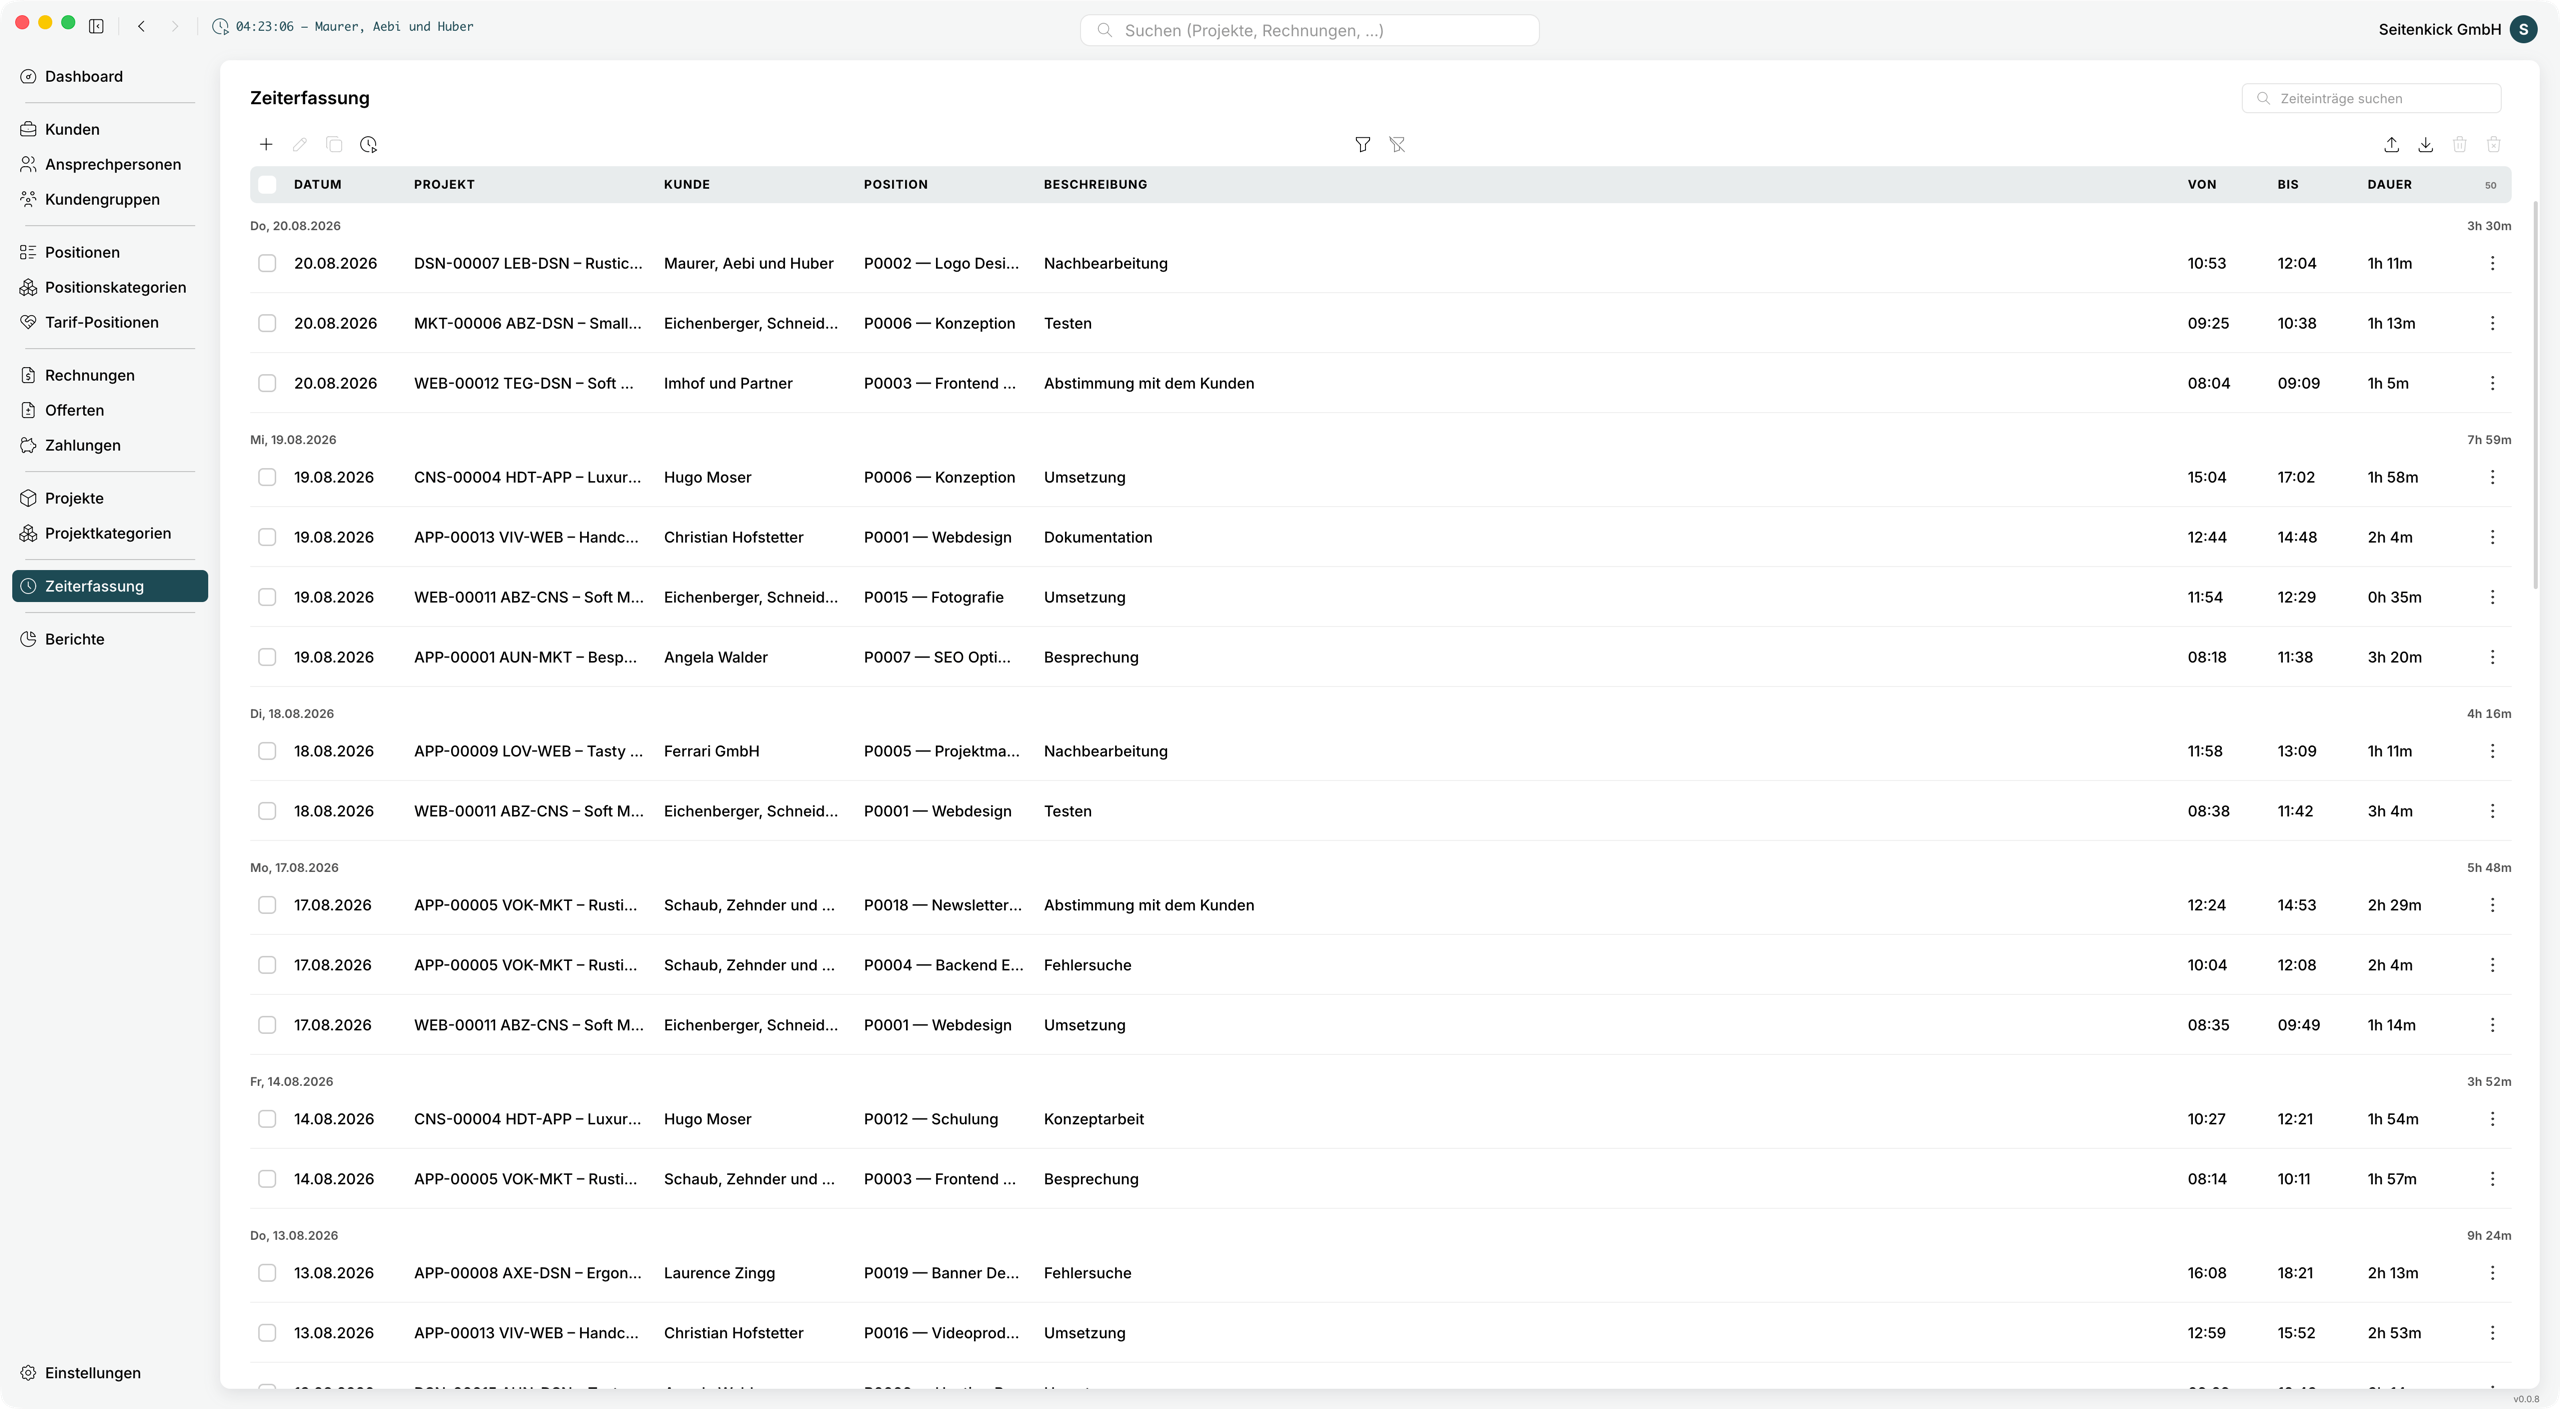Image resolution: width=2560 pixels, height=1409 pixels.
Task: Open Einstellungen at sidebar bottom
Action: pos(110,1373)
